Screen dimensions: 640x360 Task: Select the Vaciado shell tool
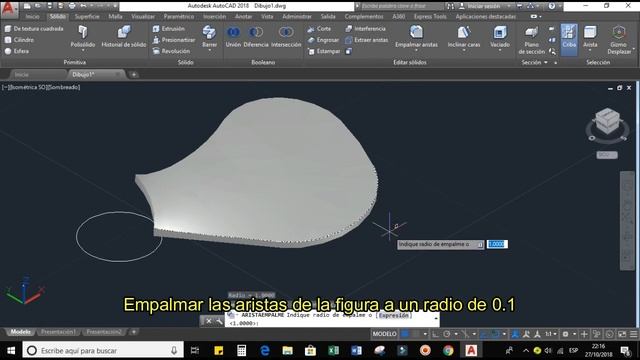(500, 36)
